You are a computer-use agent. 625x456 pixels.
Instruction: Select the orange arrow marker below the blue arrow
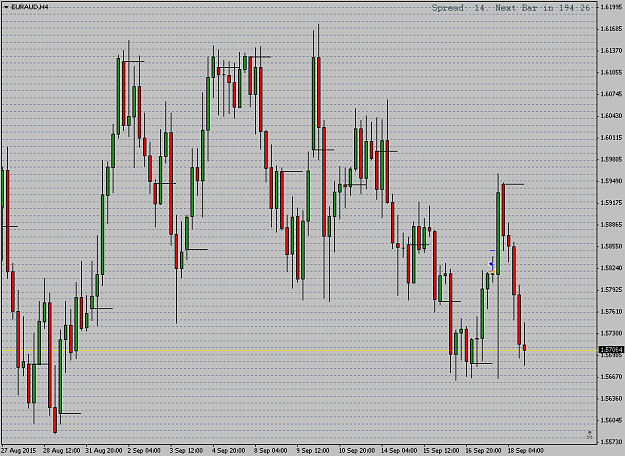[x=493, y=272]
